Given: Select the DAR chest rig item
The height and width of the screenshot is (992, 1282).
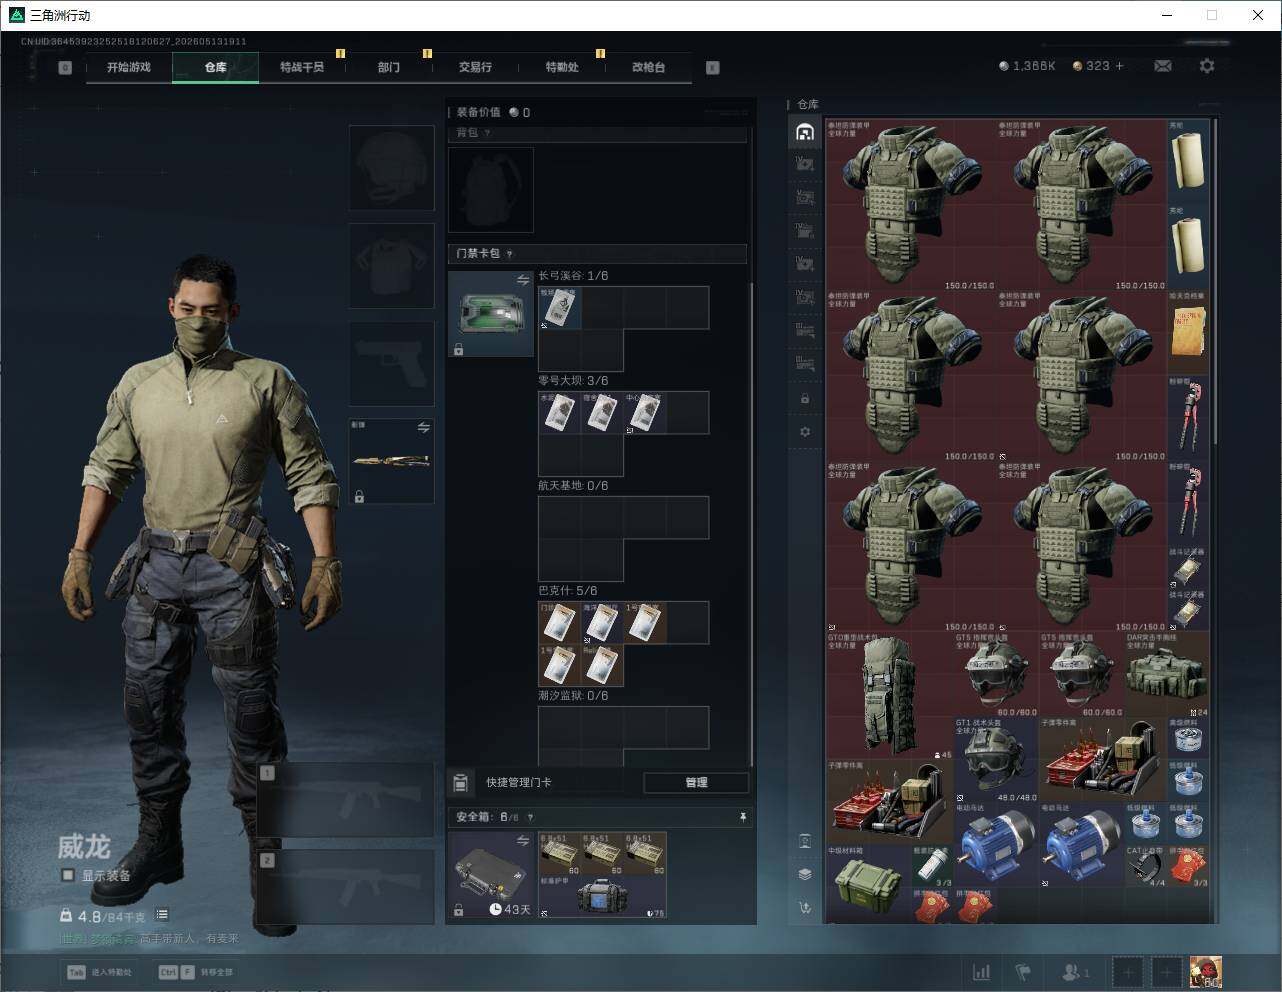Looking at the screenshot, I should tap(1166, 674).
